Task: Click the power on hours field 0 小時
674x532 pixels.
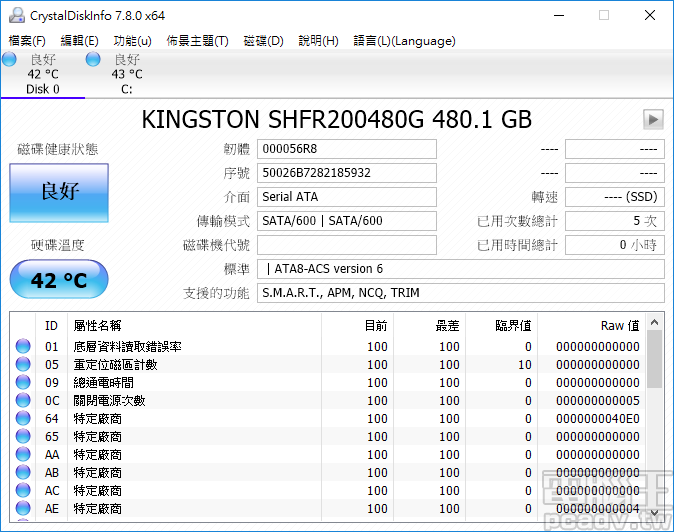Action: click(x=615, y=245)
